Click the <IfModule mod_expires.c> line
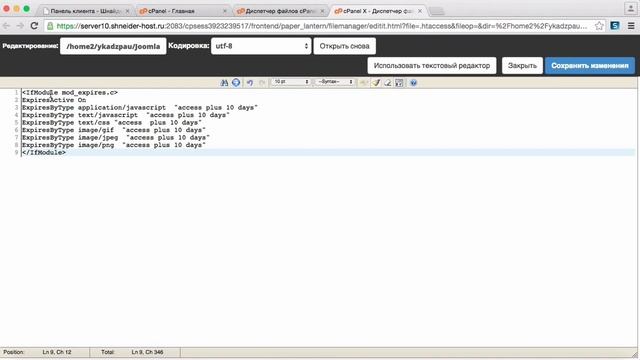Viewport: 640px width, 360px height. [70, 93]
